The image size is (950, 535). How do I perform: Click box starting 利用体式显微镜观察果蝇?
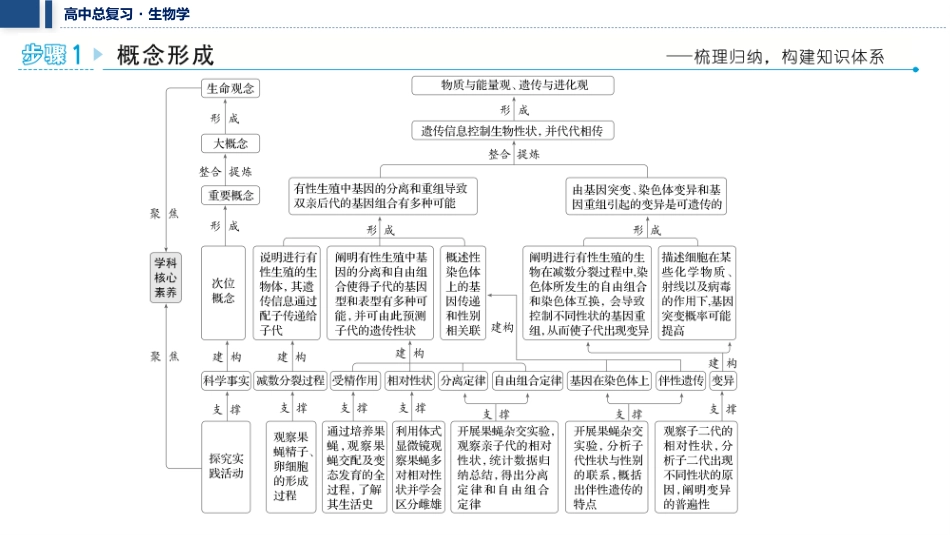click(x=419, y=467)
